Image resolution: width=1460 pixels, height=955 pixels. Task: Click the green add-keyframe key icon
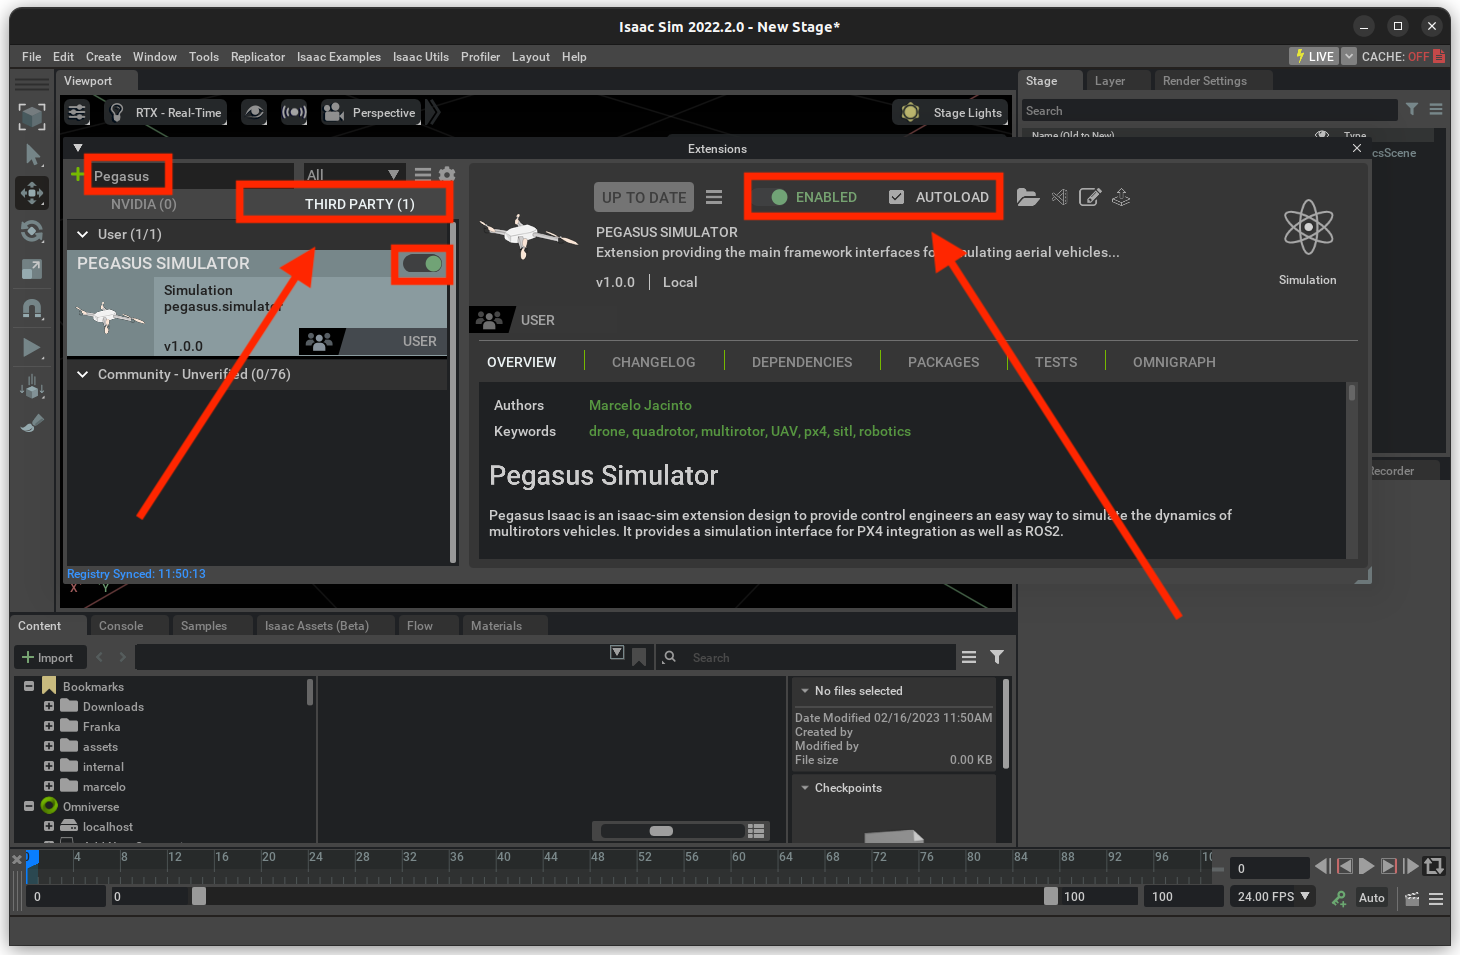pyautogui.click(x=1338, y=898)
